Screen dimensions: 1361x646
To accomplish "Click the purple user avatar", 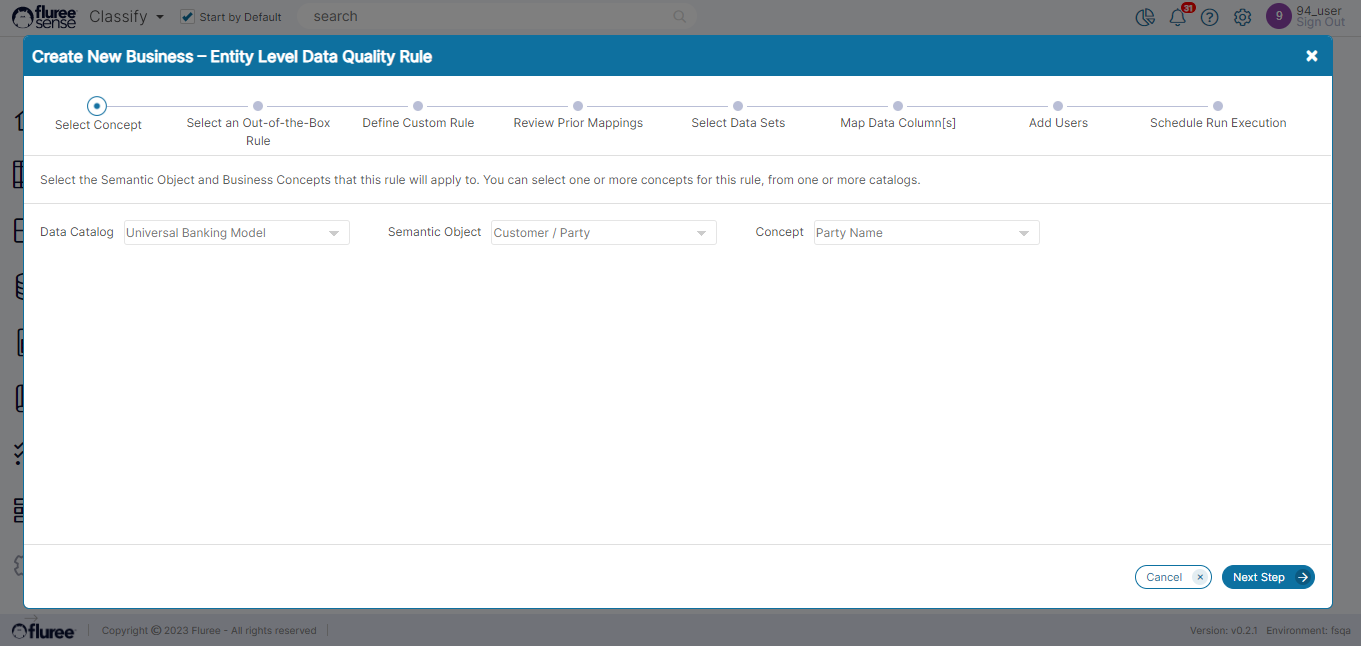I will tap(1278, 16).
